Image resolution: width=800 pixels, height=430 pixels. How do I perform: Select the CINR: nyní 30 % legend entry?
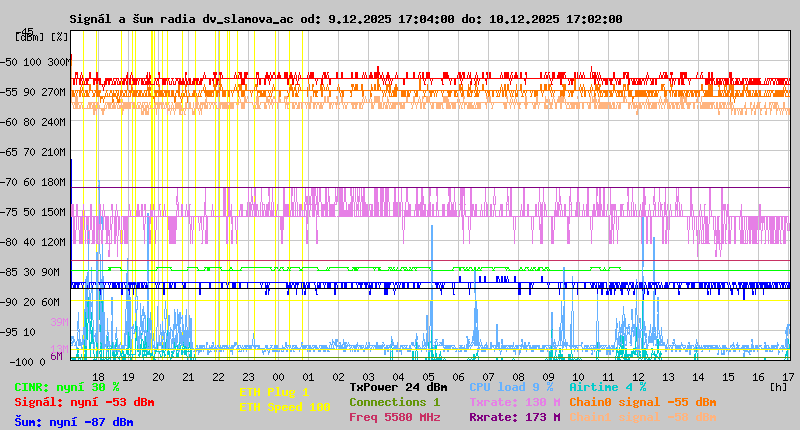67,388
